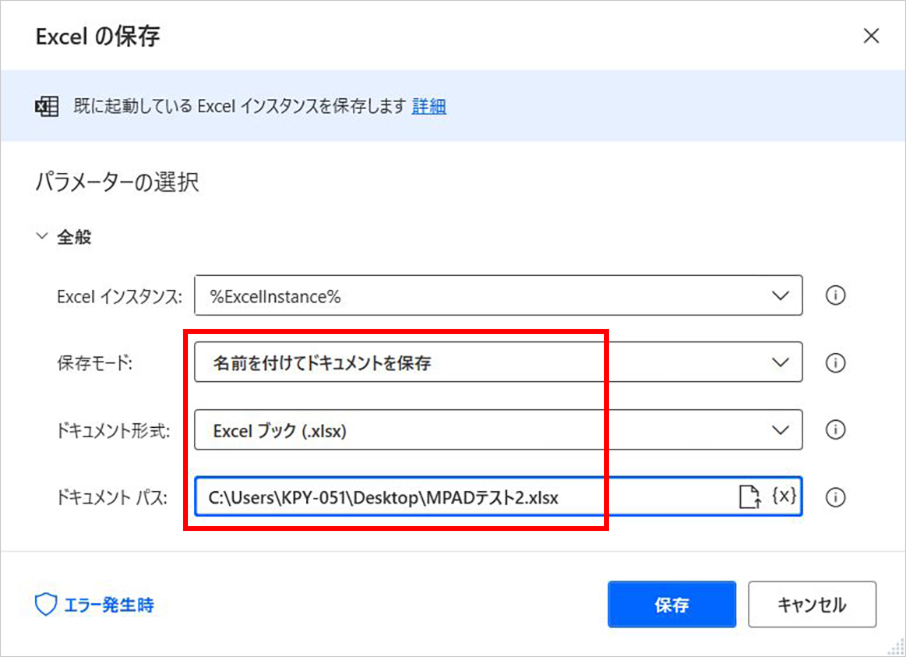906x657 pixels.
Task: Click the Excel icon in the banner
Action: (x=47, y=106)
